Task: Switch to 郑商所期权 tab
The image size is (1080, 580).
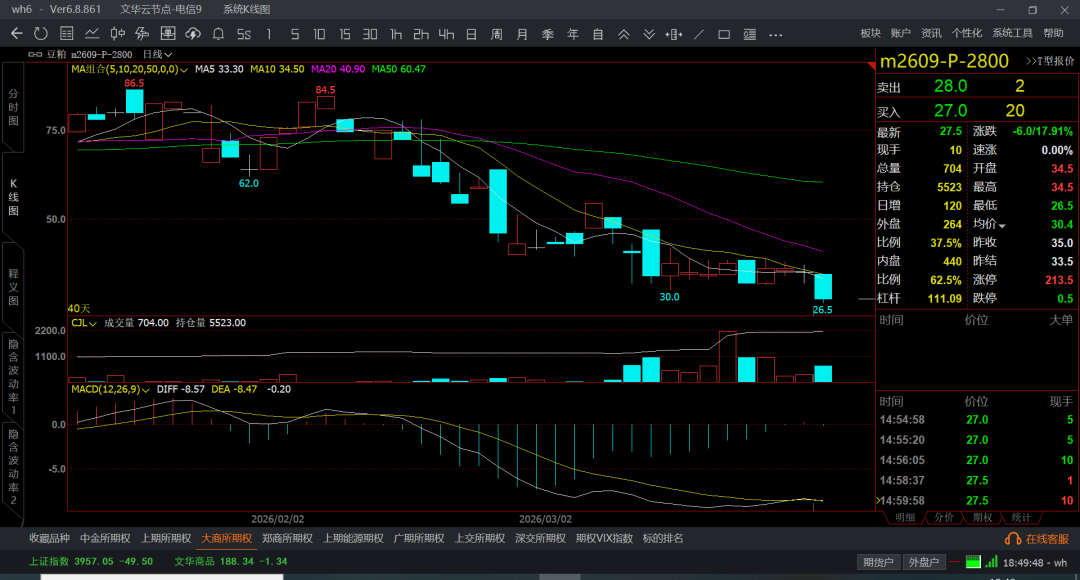Action: point(286,538)
